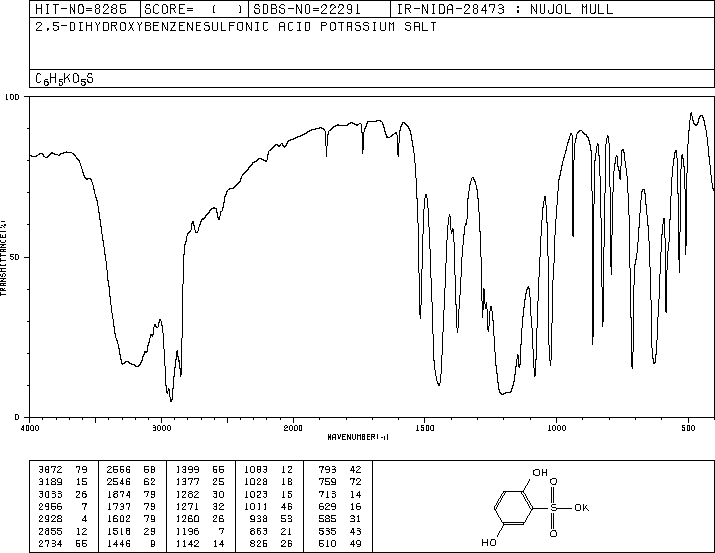Select the 2966 peak table entry
The width and height of the screenshot is (715, 553).
coord(62,506)
